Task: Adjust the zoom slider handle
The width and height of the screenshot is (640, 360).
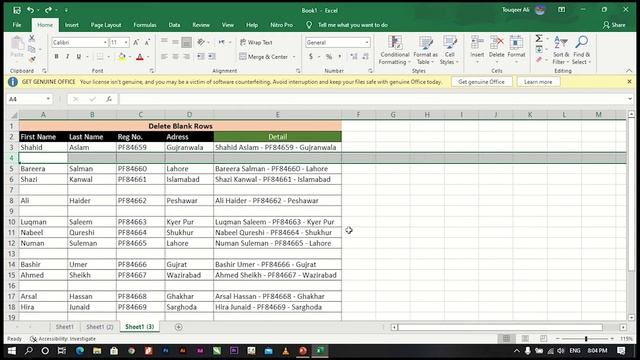Action: point(586,339)
